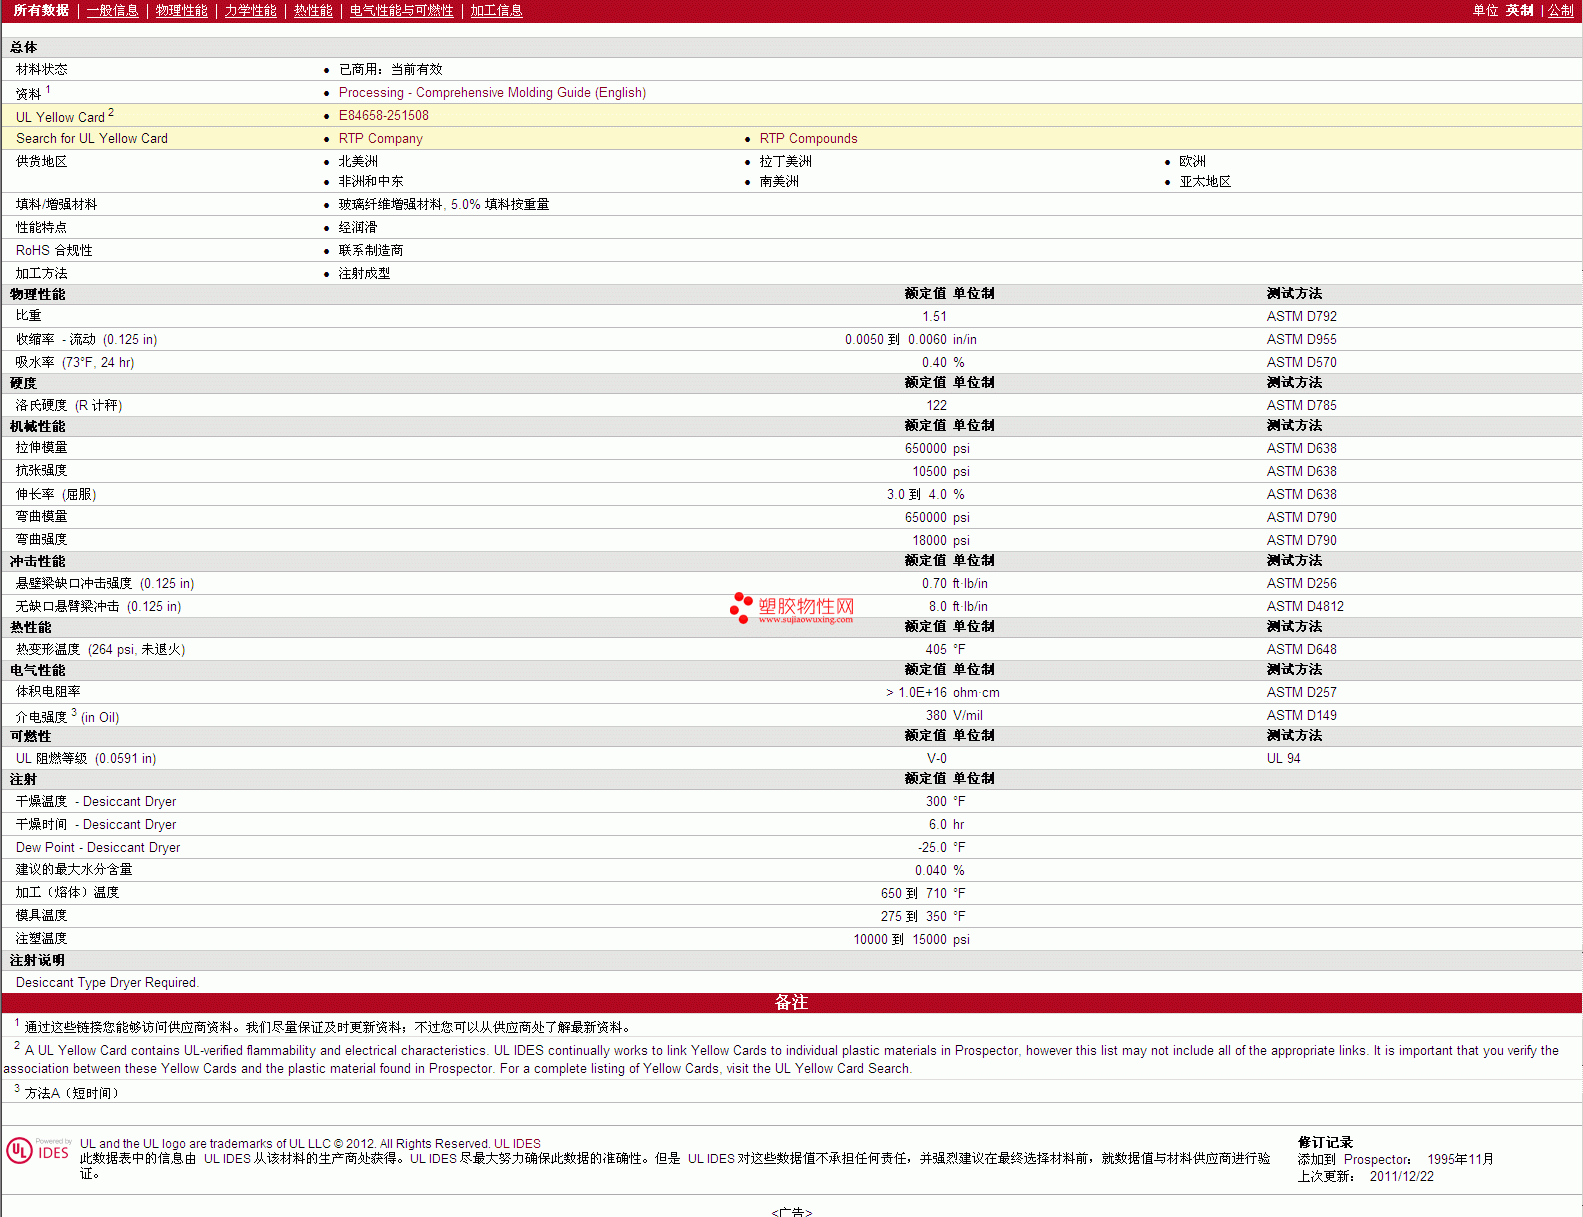Viewport: 1583px width, 1217px height.
Task: Click the ASTM D256 test method cell
Action: 1302,583
